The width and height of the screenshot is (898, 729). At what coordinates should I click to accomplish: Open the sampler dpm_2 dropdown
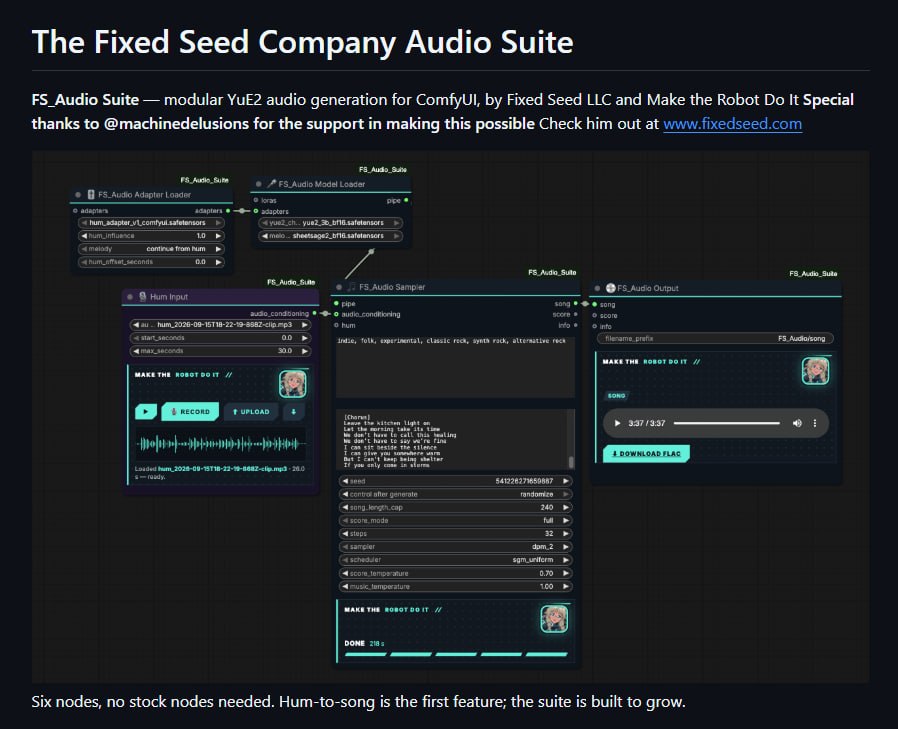455,546
